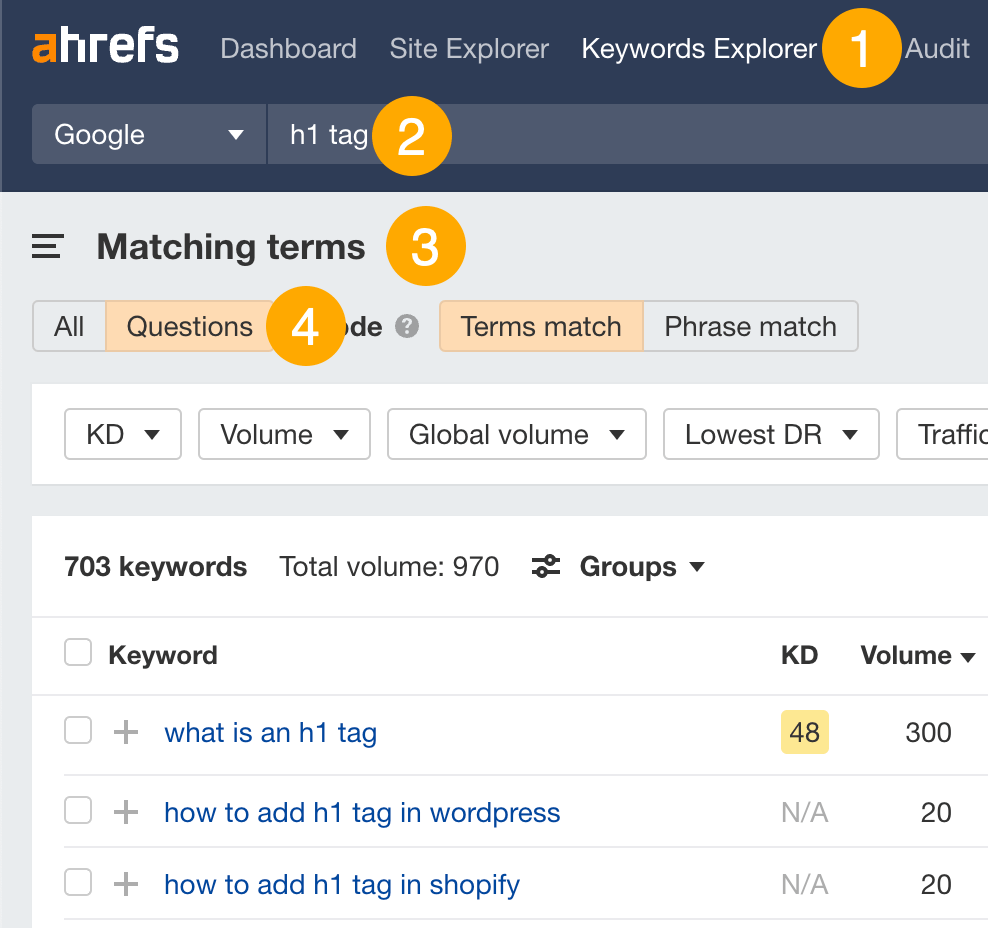The width and height of the screenshot is (988, 928).
Task: Select the Phrase match filter
Action: (x=750, y=326)
